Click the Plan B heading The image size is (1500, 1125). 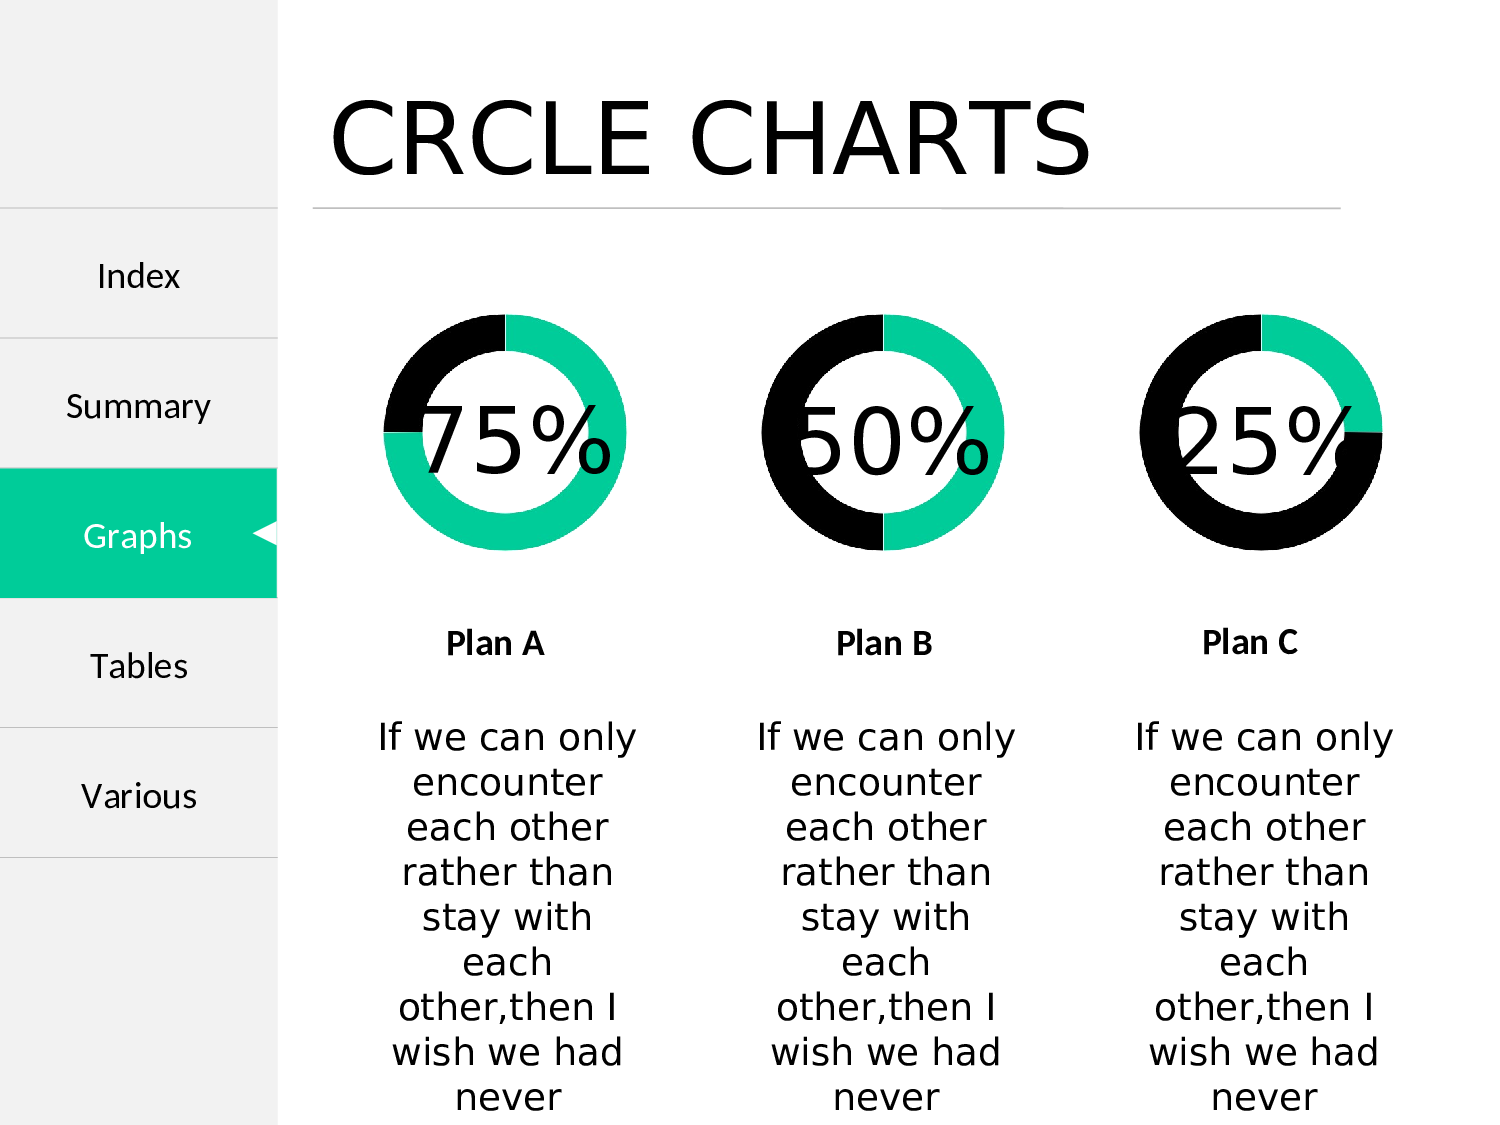[x=884, y=643]
